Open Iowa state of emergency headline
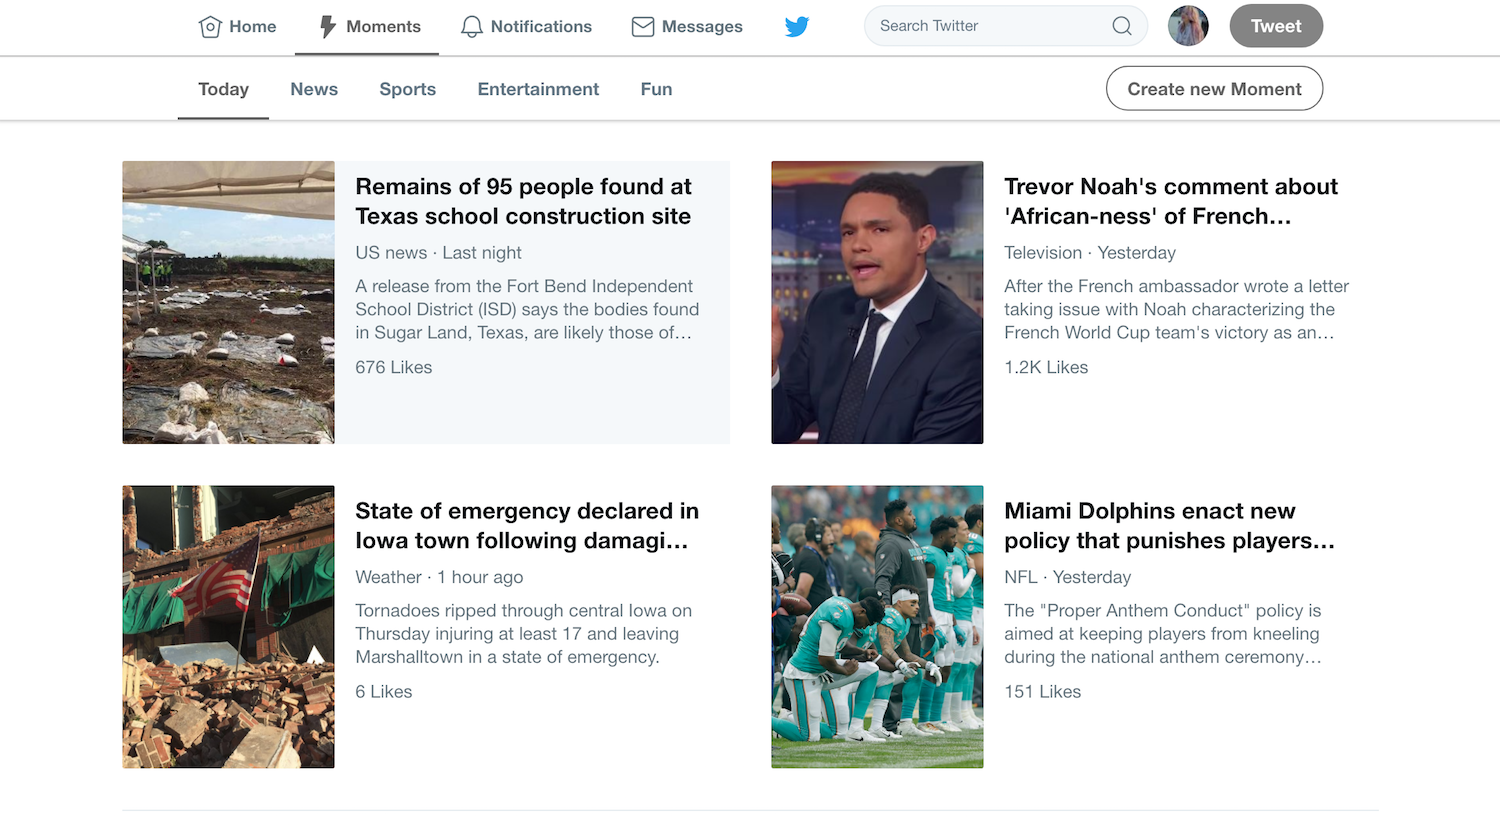This screenshot has width=1500, height=829. (527, 526)
